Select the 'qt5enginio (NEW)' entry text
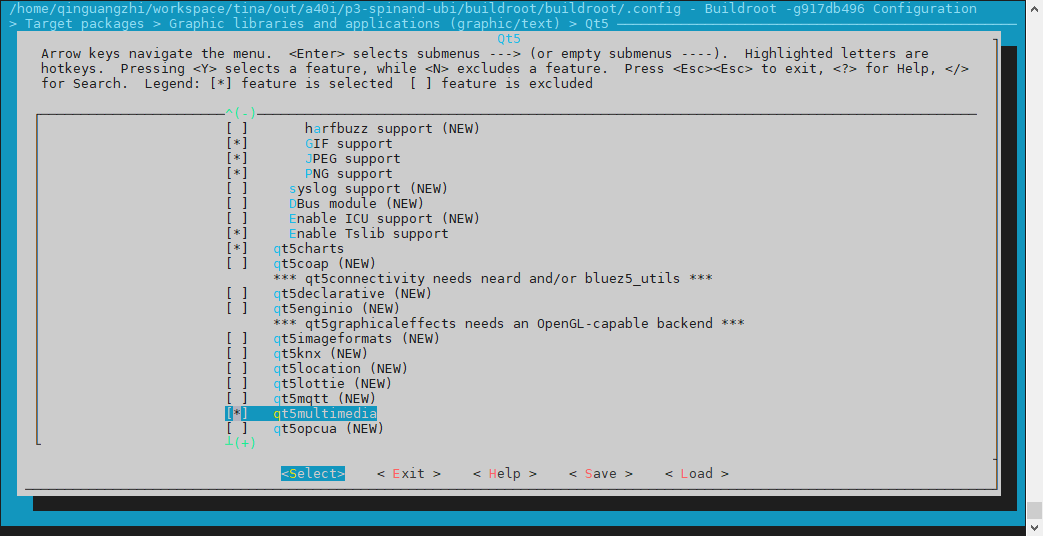 [x=337, y=309]
